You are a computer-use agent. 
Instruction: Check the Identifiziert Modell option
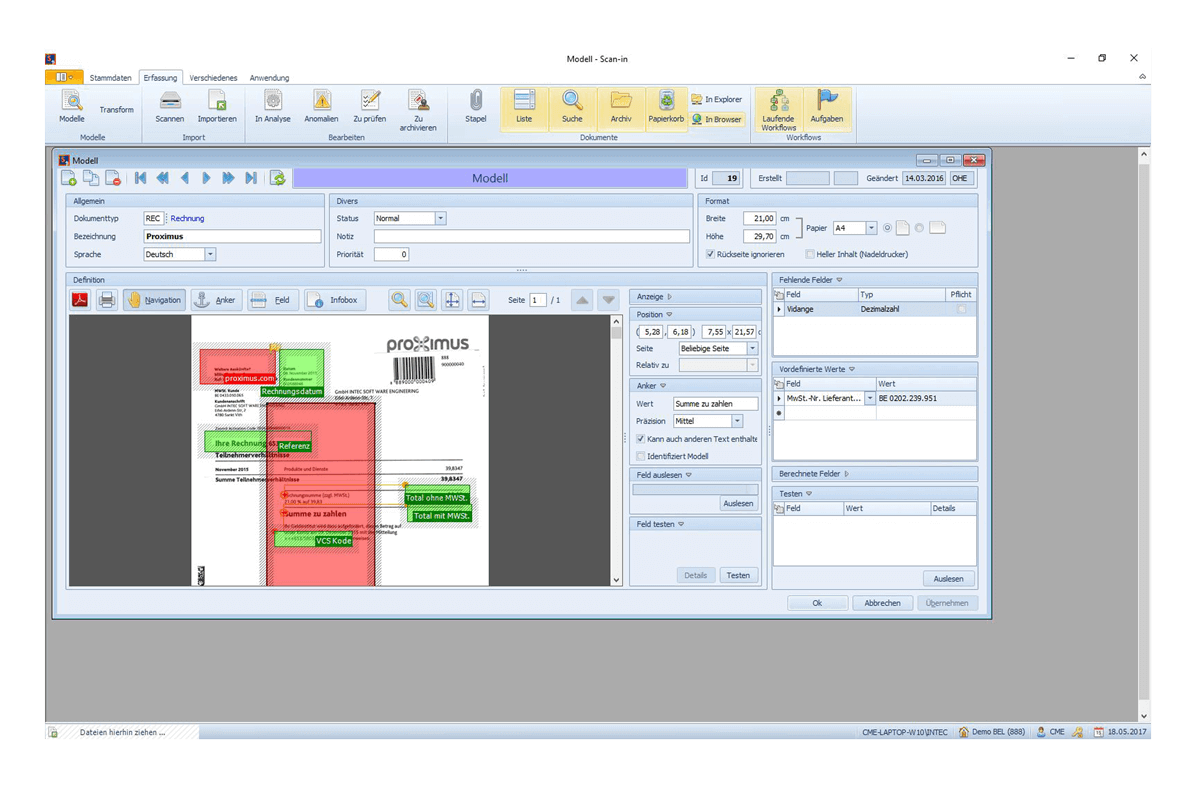click(641, 456)
